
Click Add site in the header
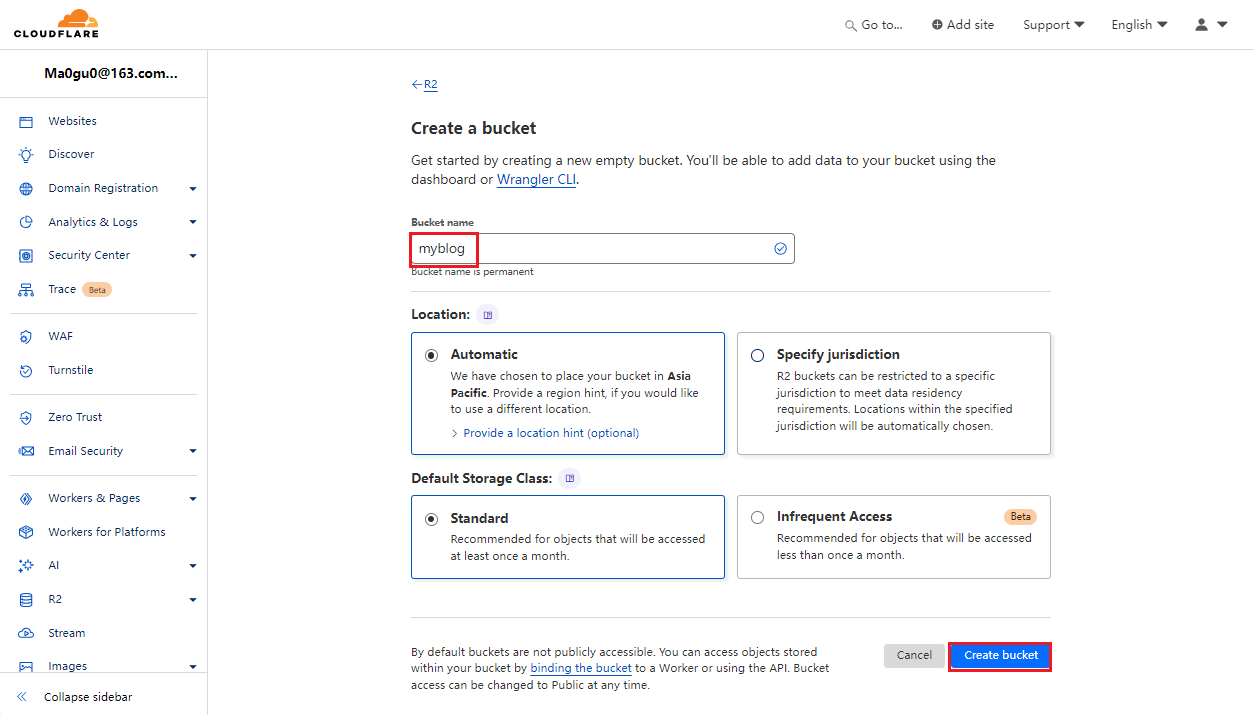coord(963,25)
